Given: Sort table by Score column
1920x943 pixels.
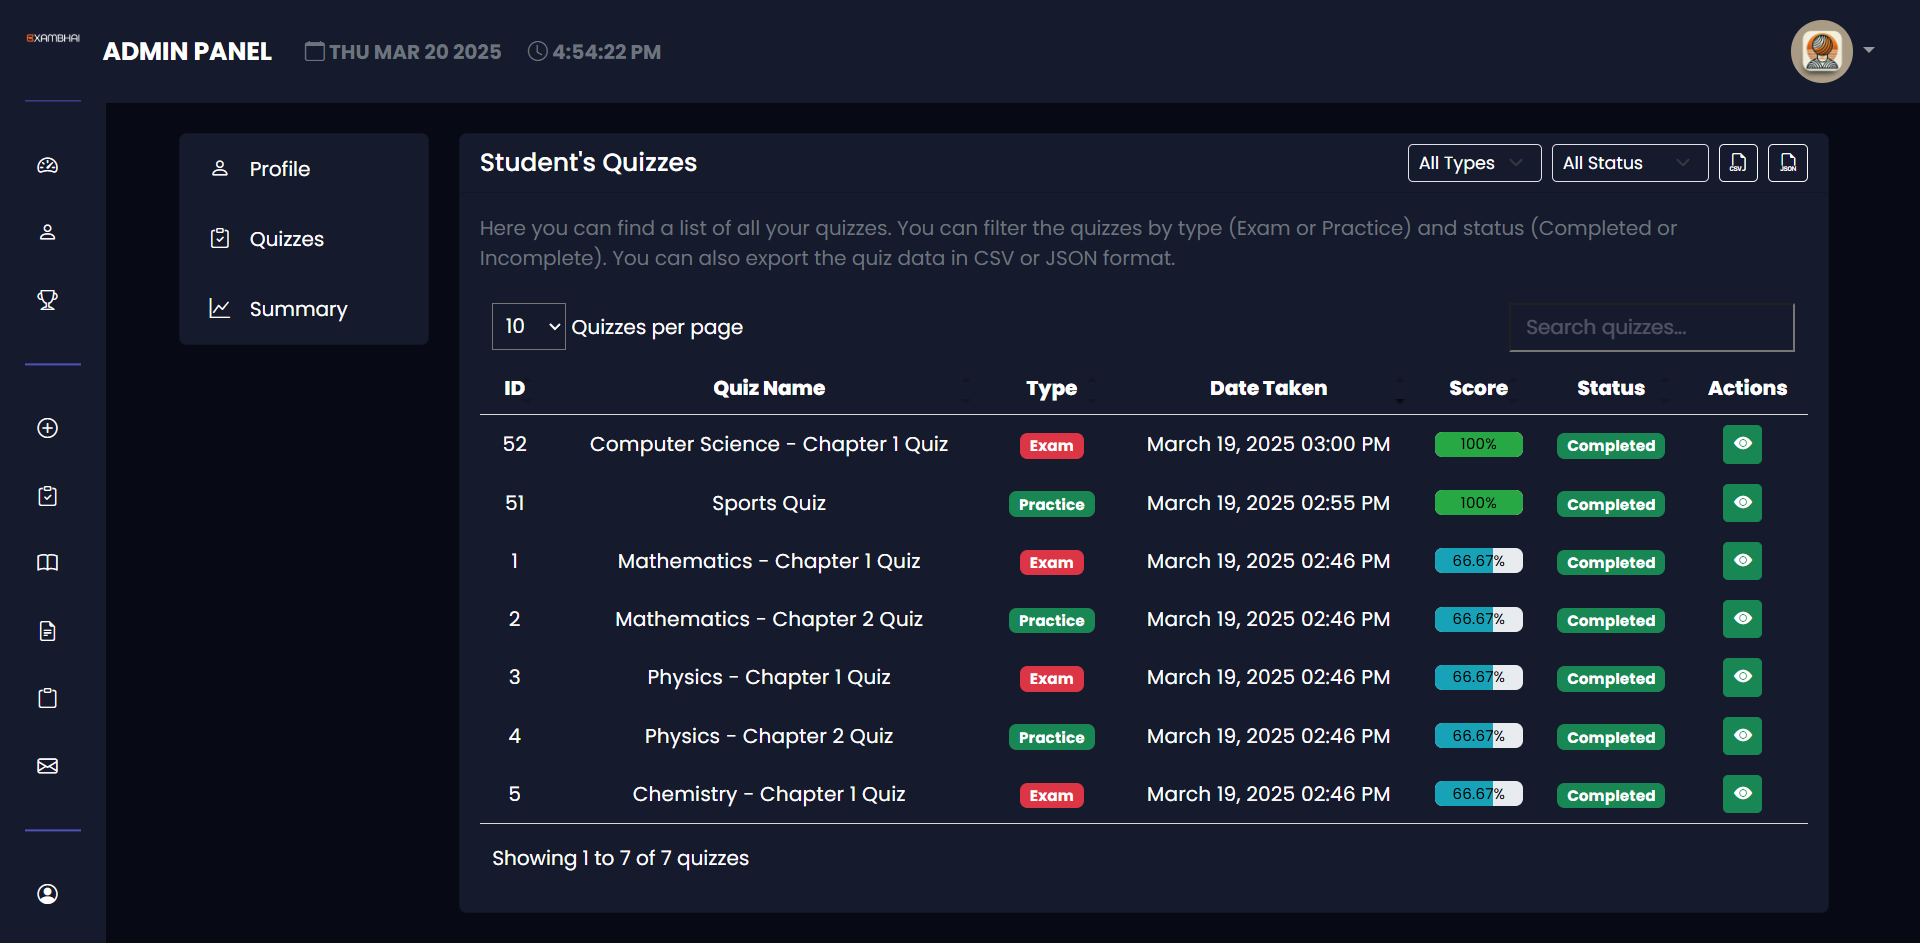Looking at the screenshot, I should point(1478,388).
